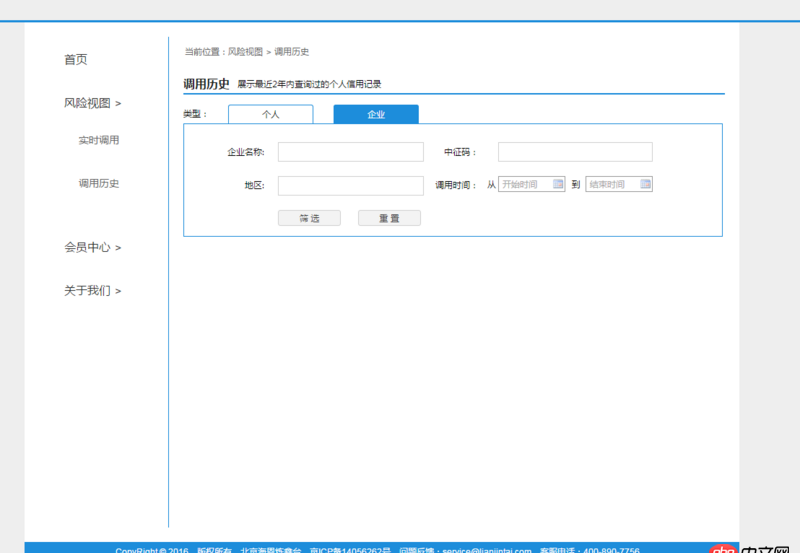Image resolution: width=800 pixels, height=553 pixels.
Task: Select the 企业 tab
Action: (376, 114)
